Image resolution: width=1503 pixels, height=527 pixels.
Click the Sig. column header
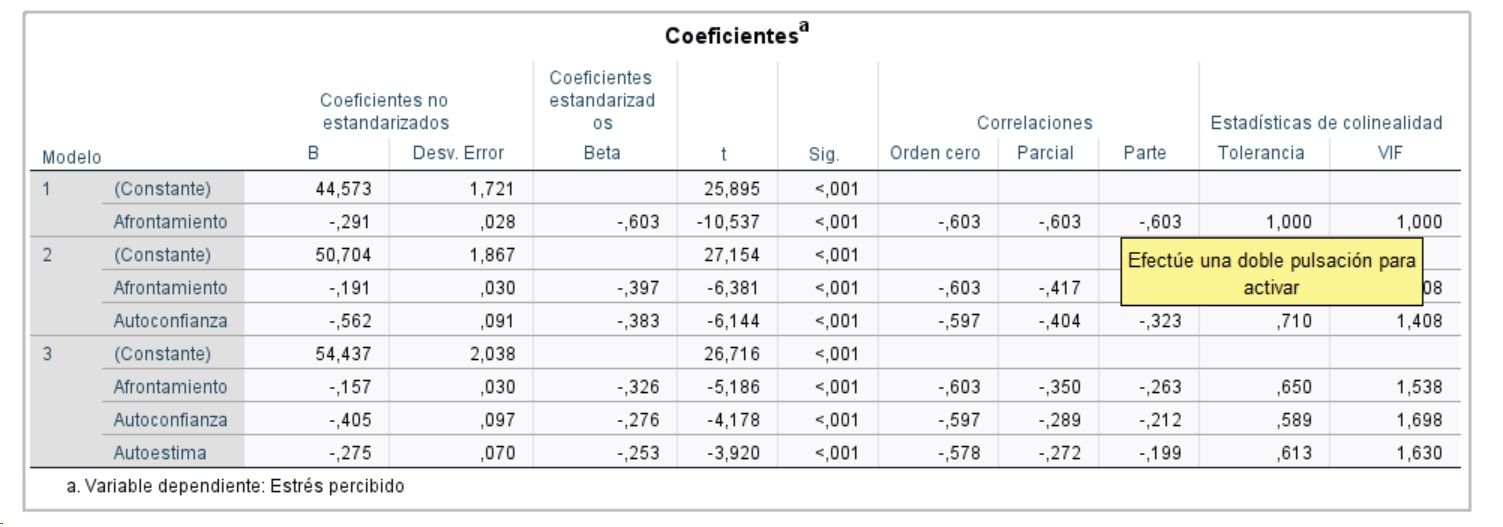coord(824,155)
